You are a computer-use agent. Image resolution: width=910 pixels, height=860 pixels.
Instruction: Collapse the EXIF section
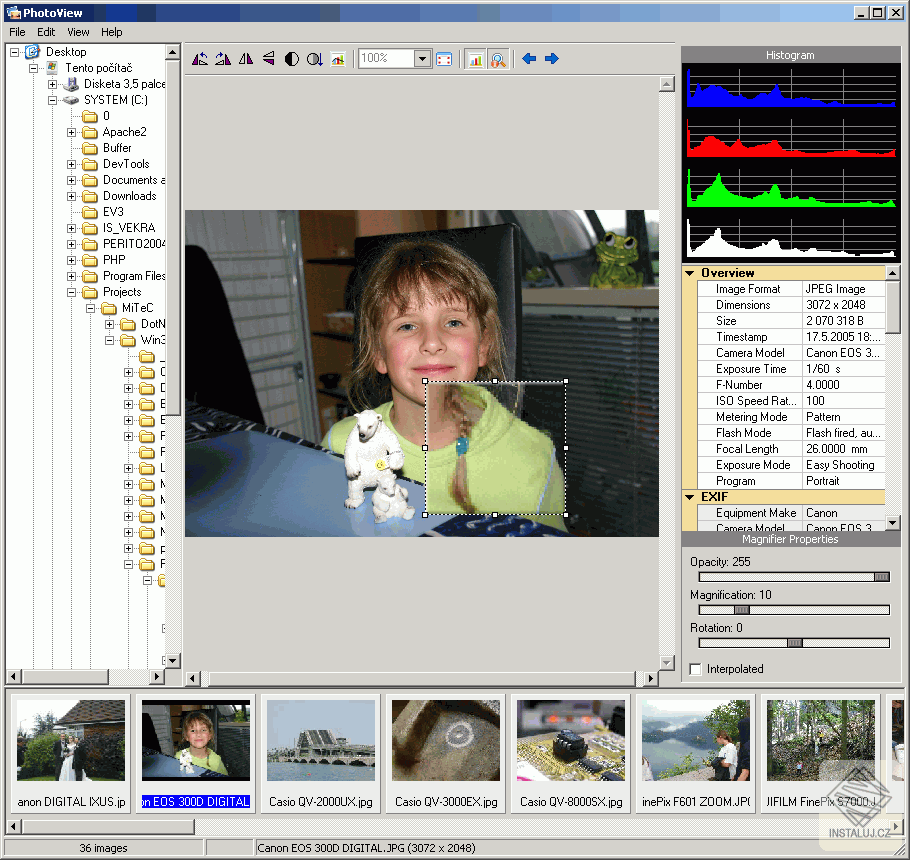coord(689,497)
